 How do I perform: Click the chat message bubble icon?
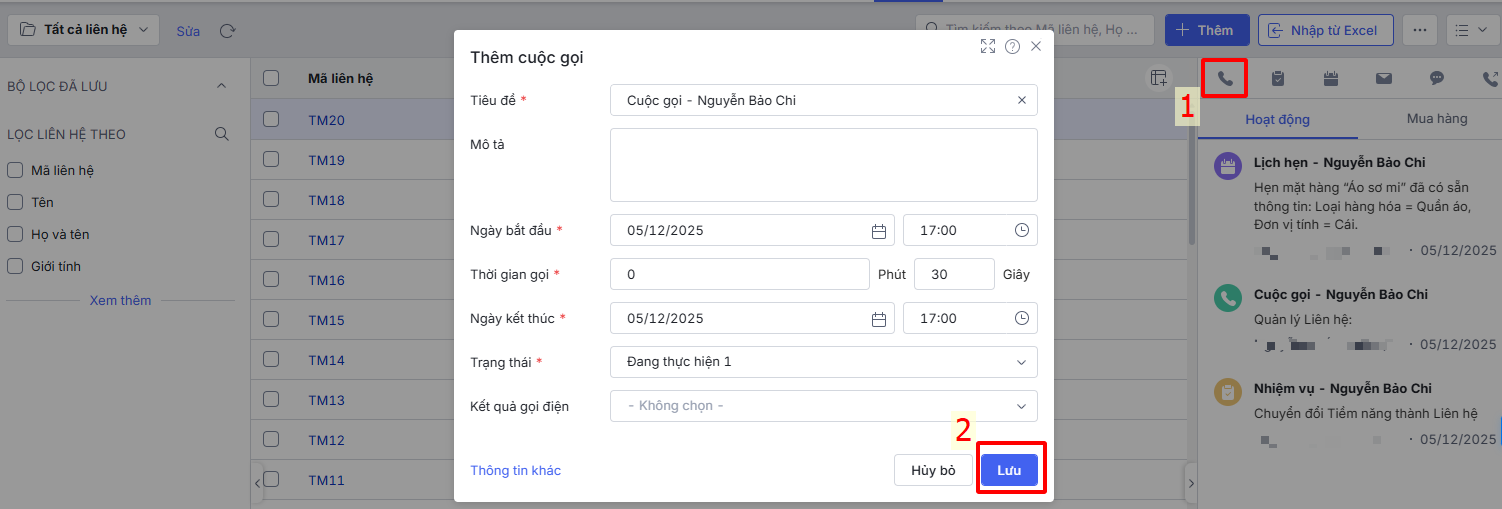point(1437,78)
